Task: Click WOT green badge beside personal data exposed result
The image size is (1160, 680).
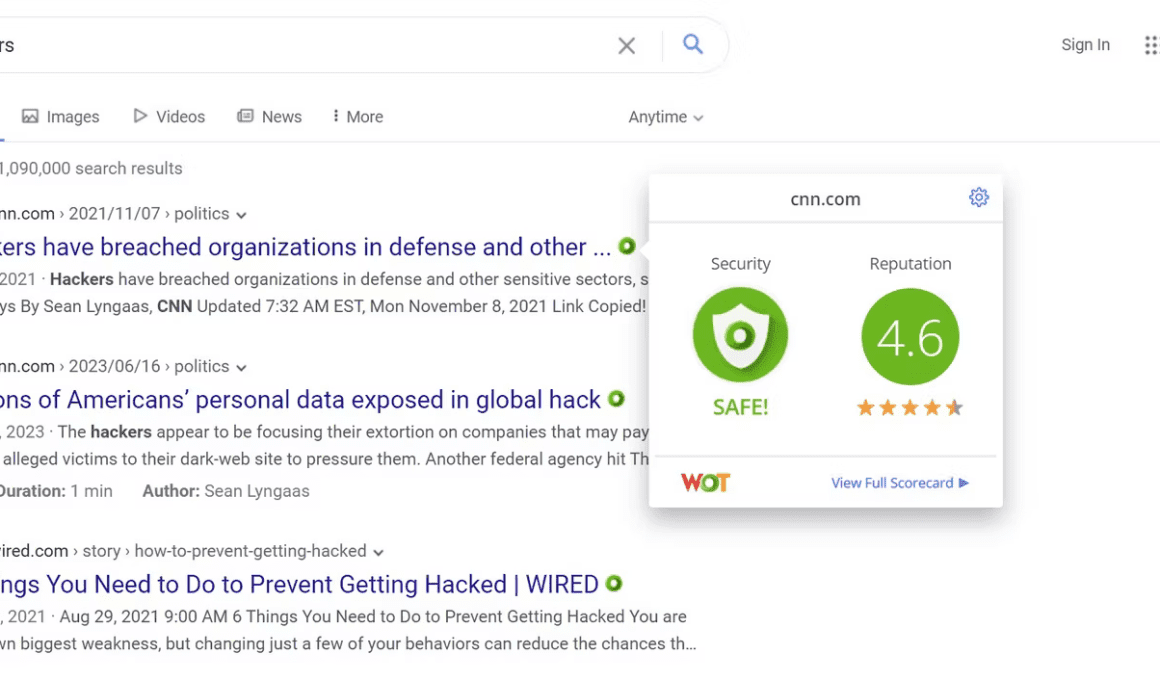Action: [x=616, y=399]
